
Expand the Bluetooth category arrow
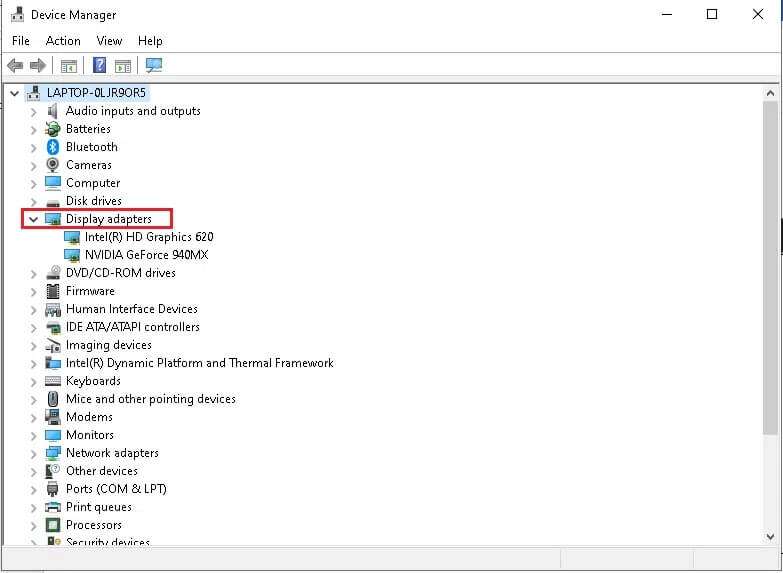click(33, 147)
